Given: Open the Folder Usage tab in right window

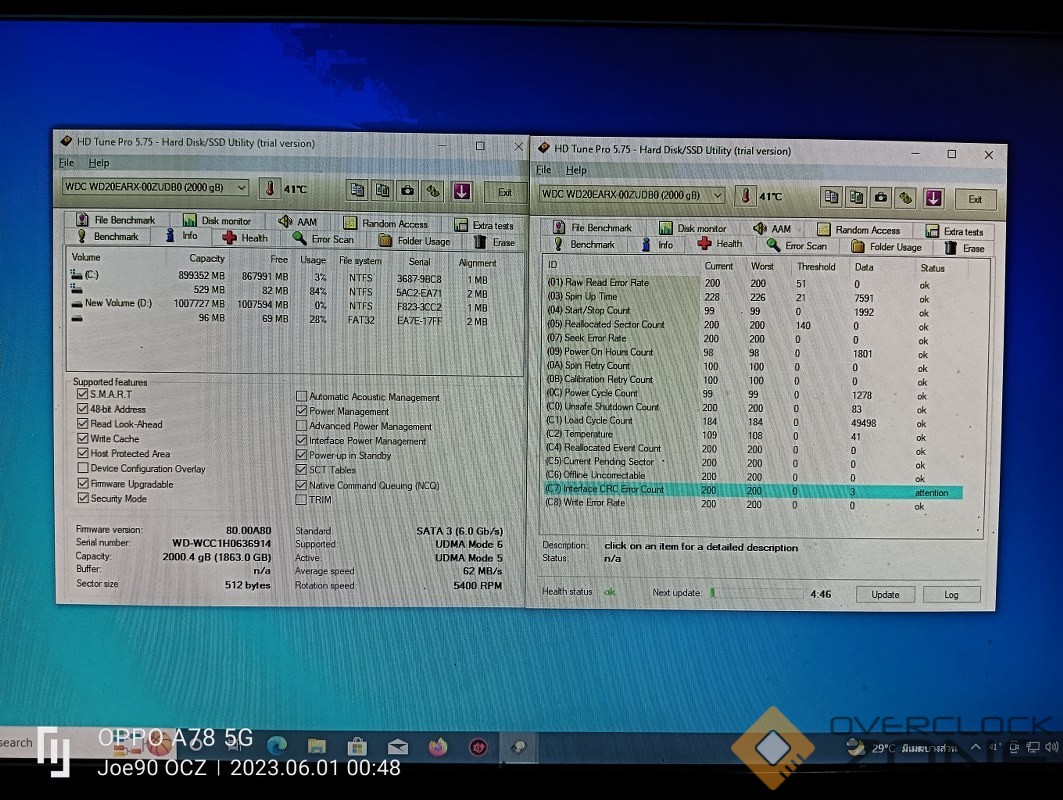Looking at the screenshot, I should pos(887,247).
